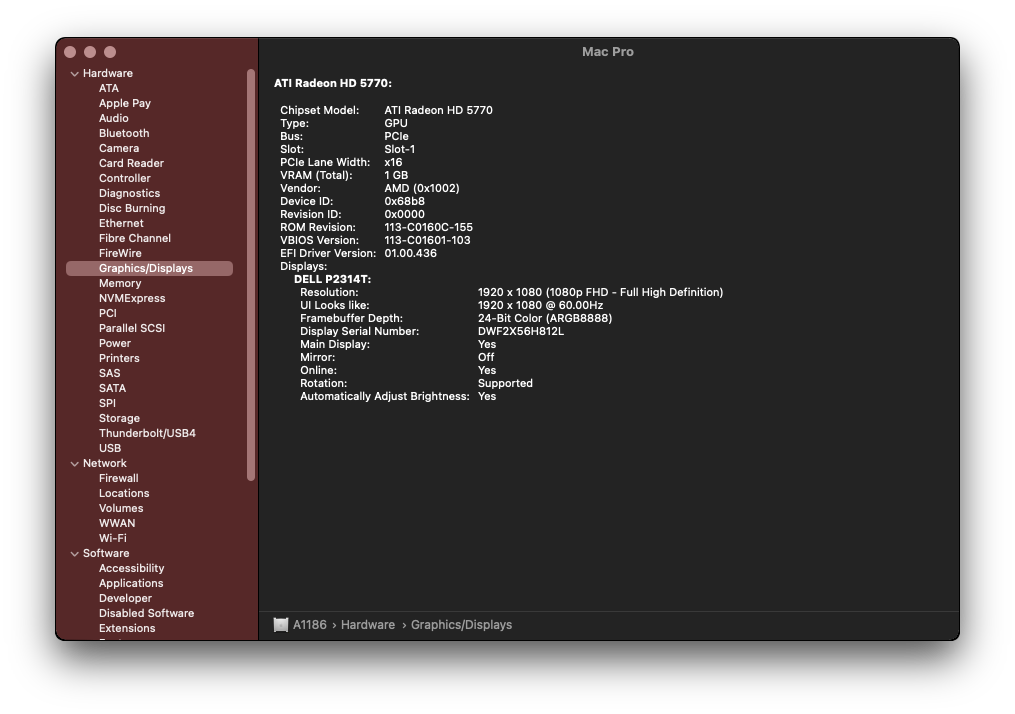Select Memory in the sidebar
Viewport: 1015px width, 714px height.
coord(120,283)
